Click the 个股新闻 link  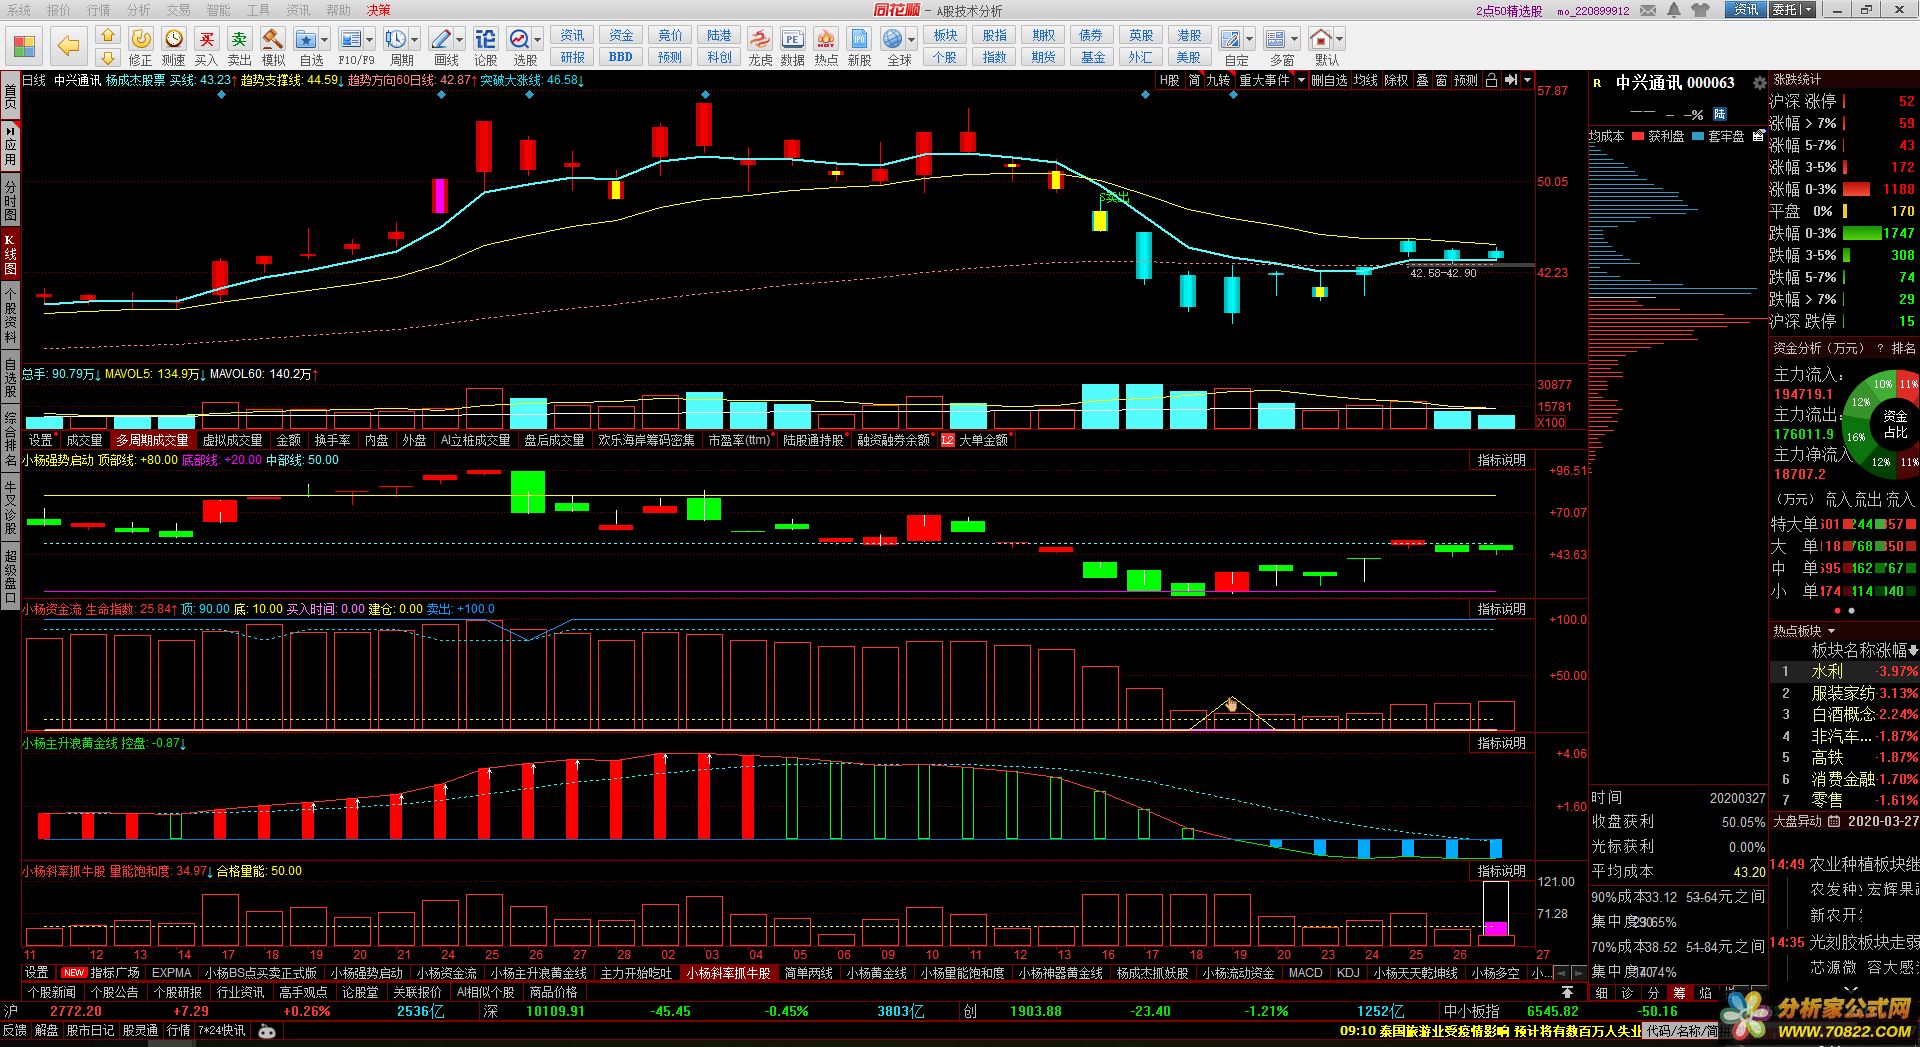(x=51, y=993)
